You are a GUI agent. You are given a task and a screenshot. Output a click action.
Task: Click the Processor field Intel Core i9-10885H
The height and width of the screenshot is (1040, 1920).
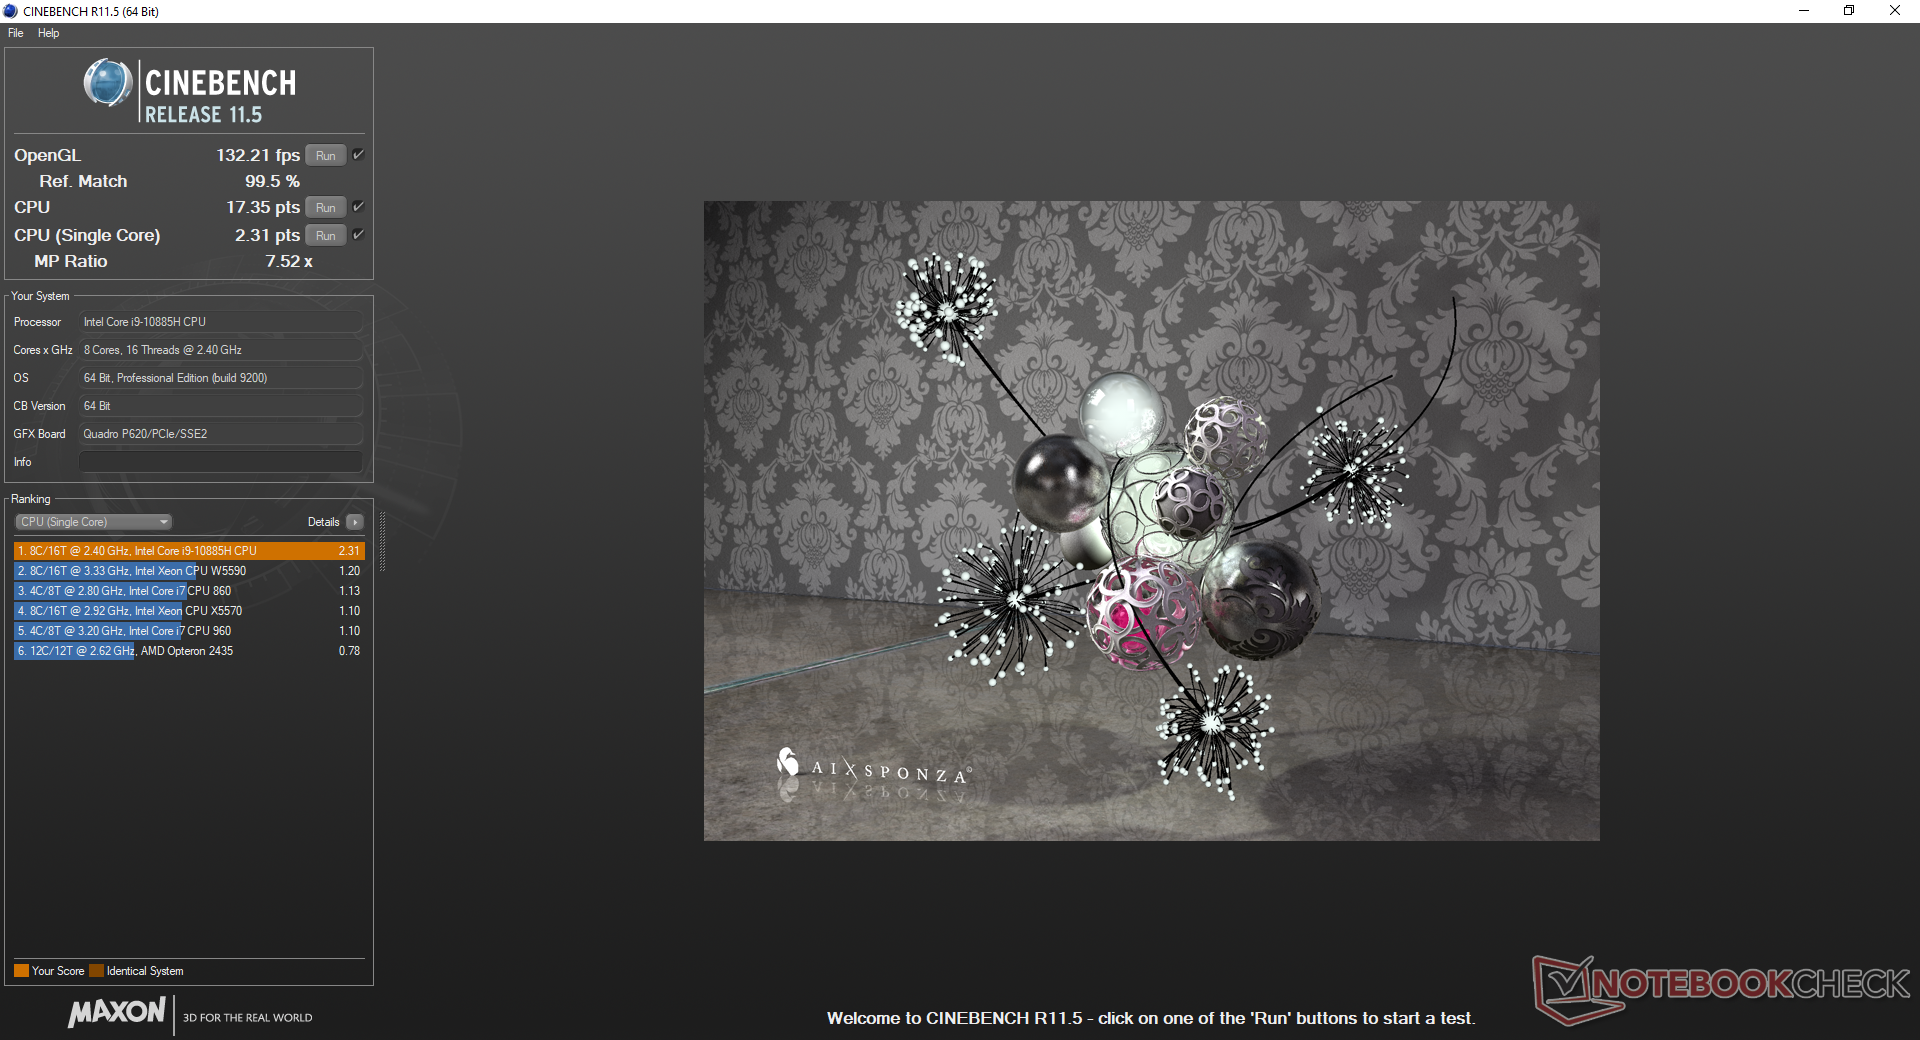[x=221, y=322]
